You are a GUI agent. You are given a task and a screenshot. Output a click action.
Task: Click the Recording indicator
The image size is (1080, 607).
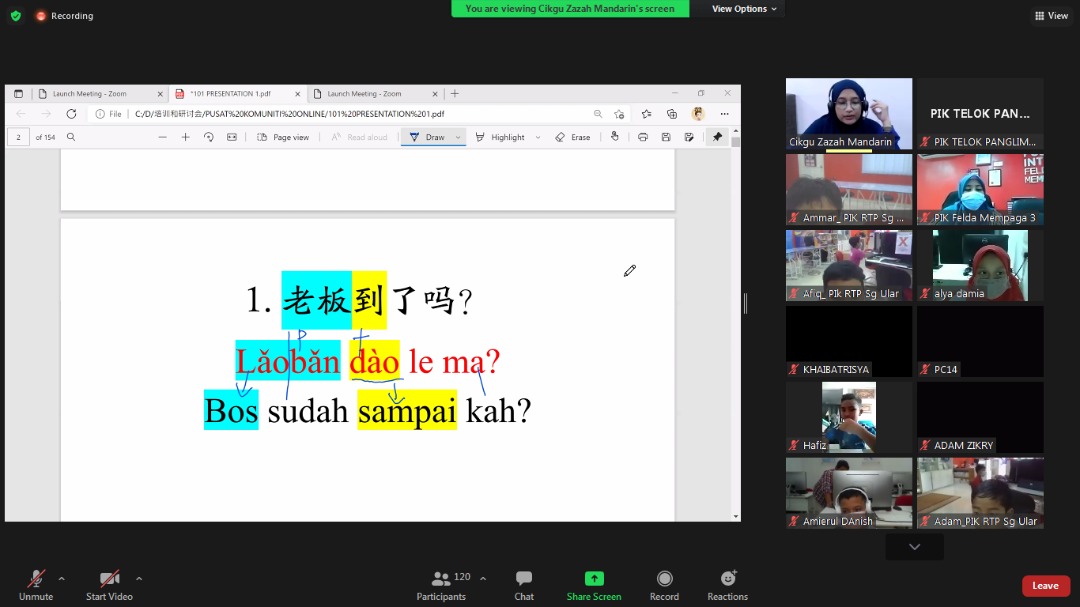click(65, 16)
